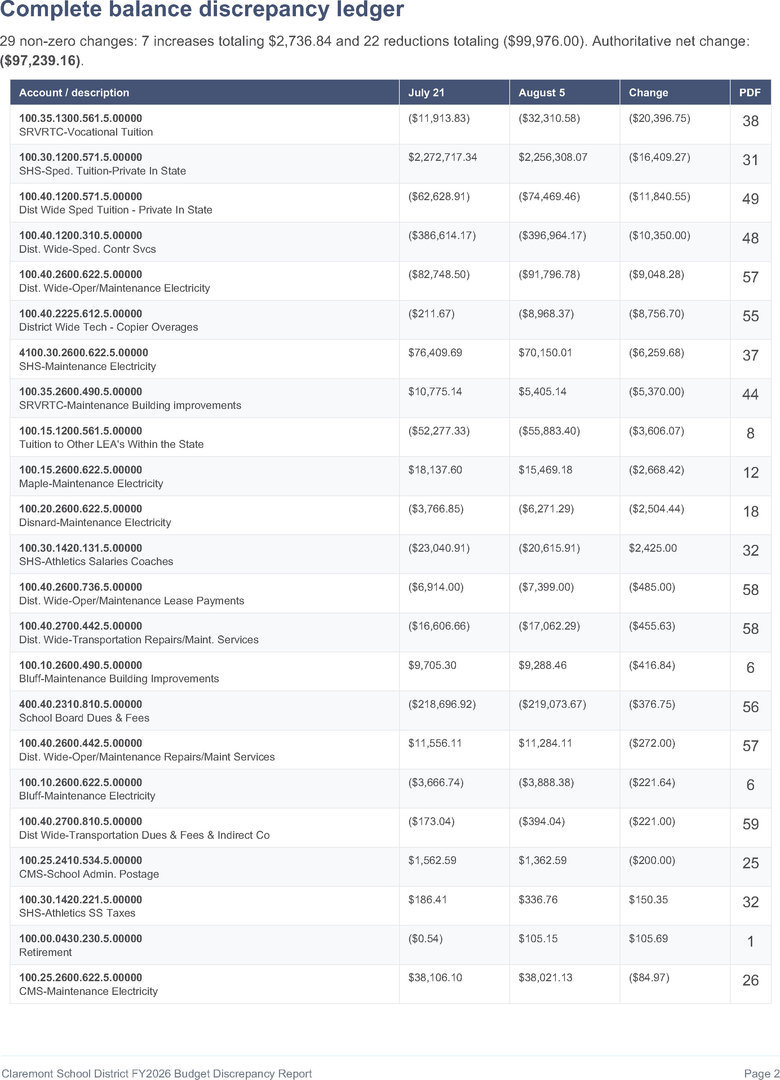
Task: Open PDF page 48 for Dist. Wide-Sped. Contr Svcs
Action: tap(750, 238)
